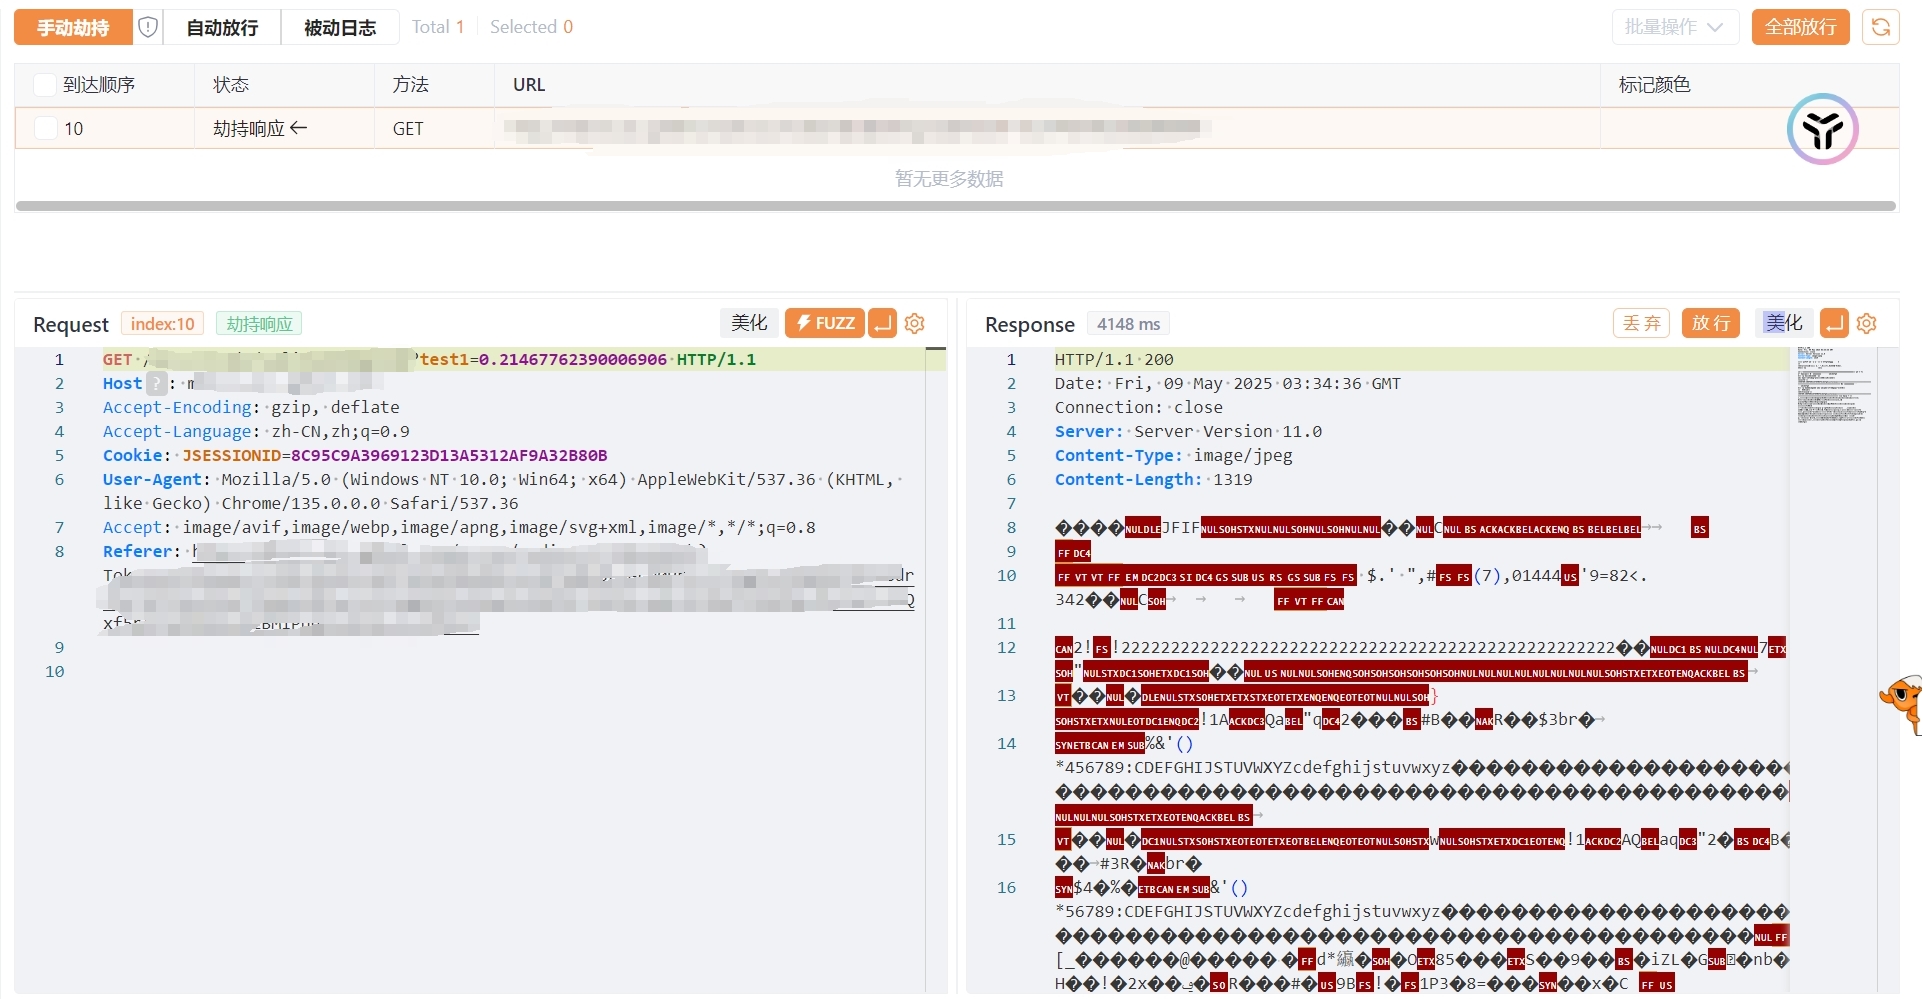Click the 丢弃 button in Response panel
Viewport: 1923px width, 999px height.
[x=1641, y=323]
